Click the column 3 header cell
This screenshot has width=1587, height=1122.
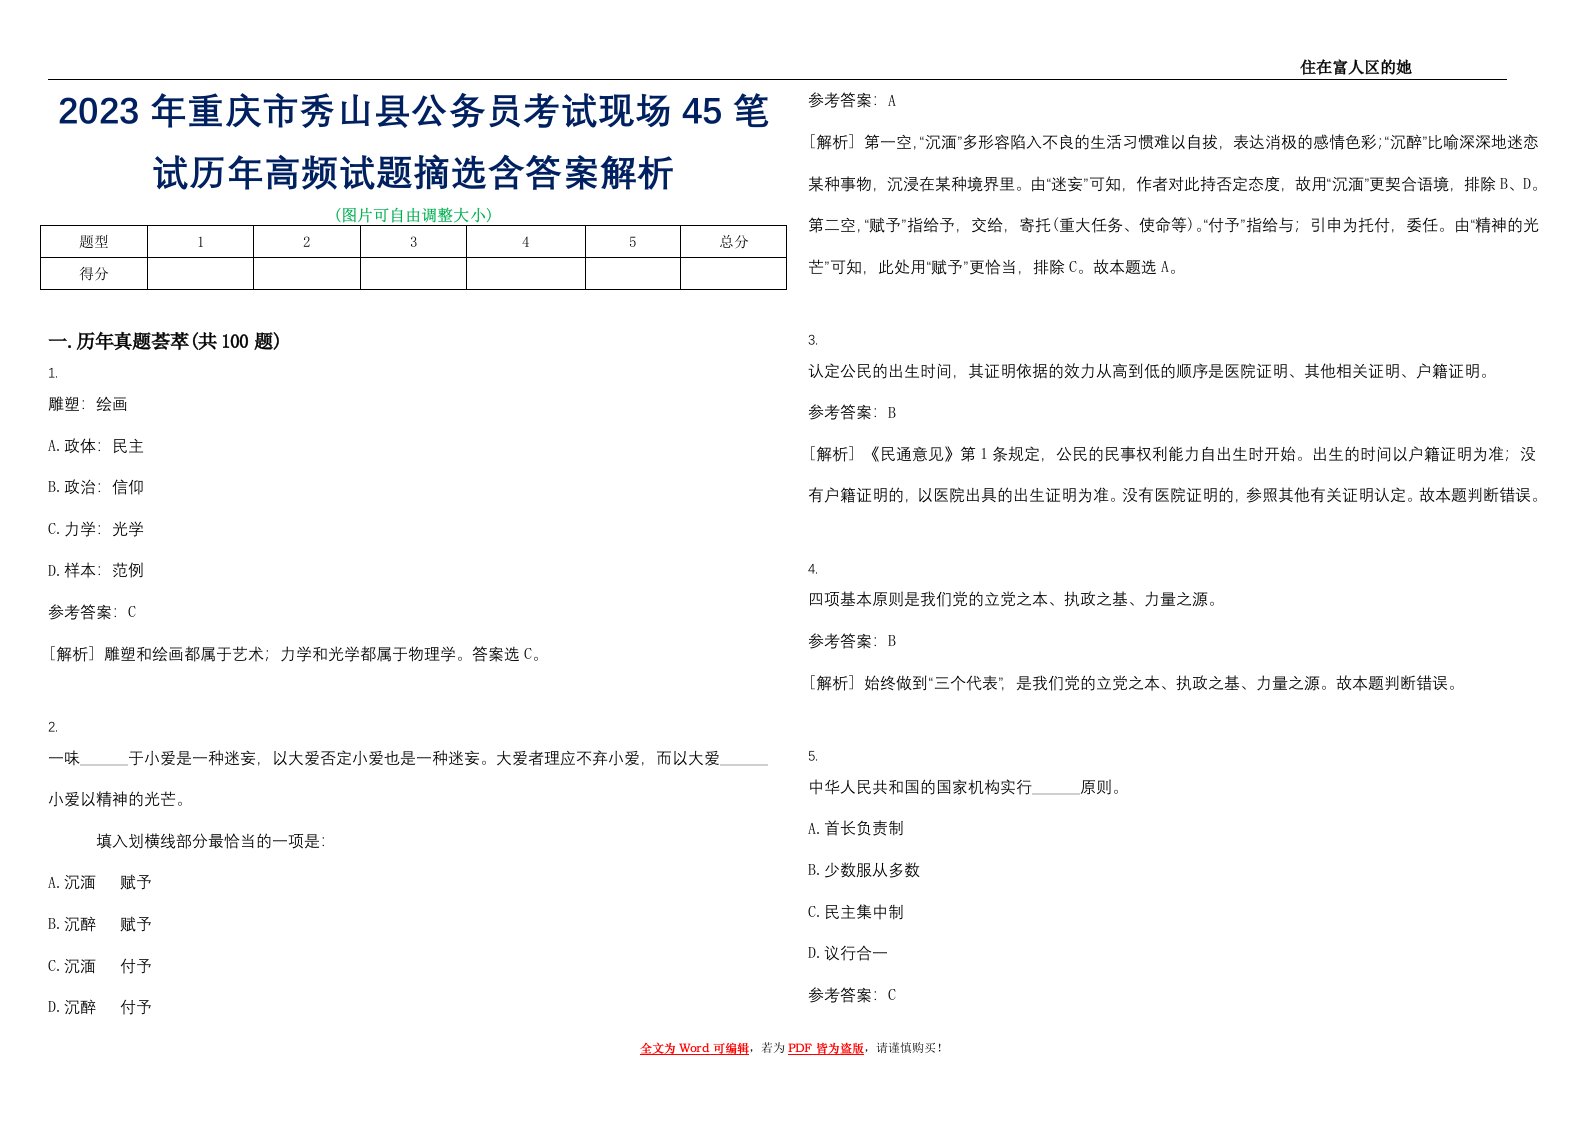click(x=413, y=242)
